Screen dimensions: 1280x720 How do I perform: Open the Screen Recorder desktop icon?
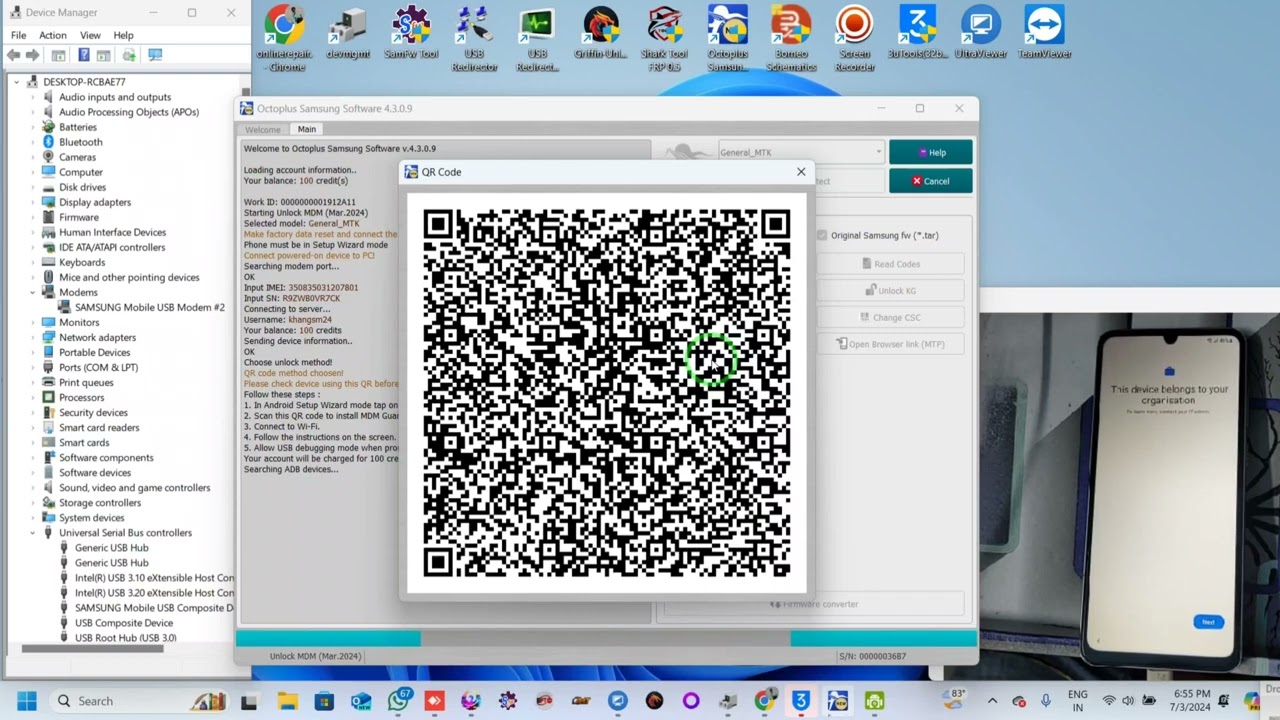pyautogui.click(x=855, y=39)
